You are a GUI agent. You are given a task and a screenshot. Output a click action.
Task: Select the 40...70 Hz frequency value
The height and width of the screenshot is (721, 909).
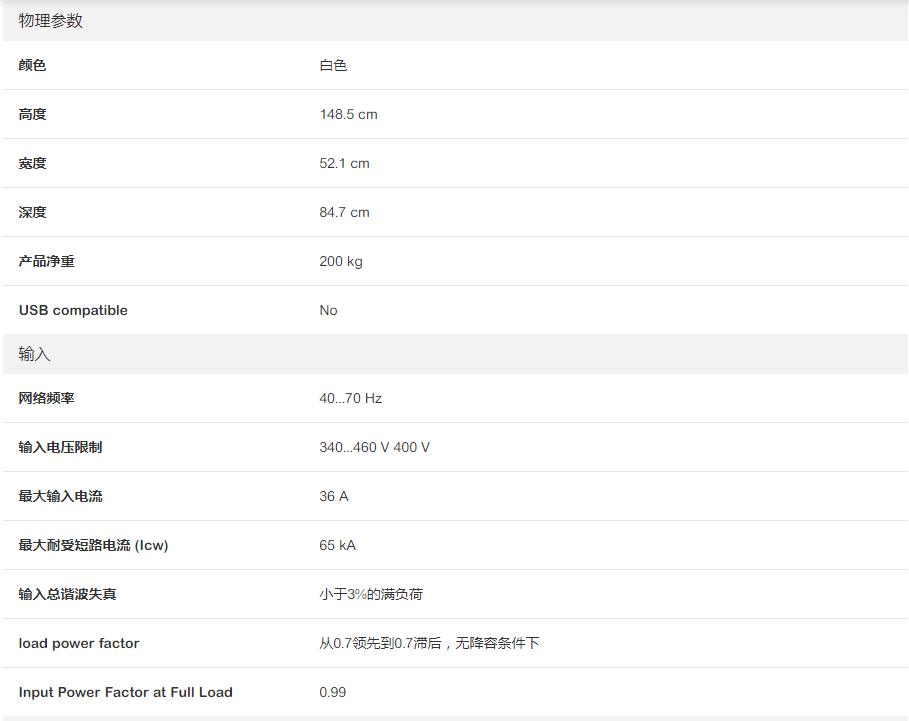[x=350, y=398]
